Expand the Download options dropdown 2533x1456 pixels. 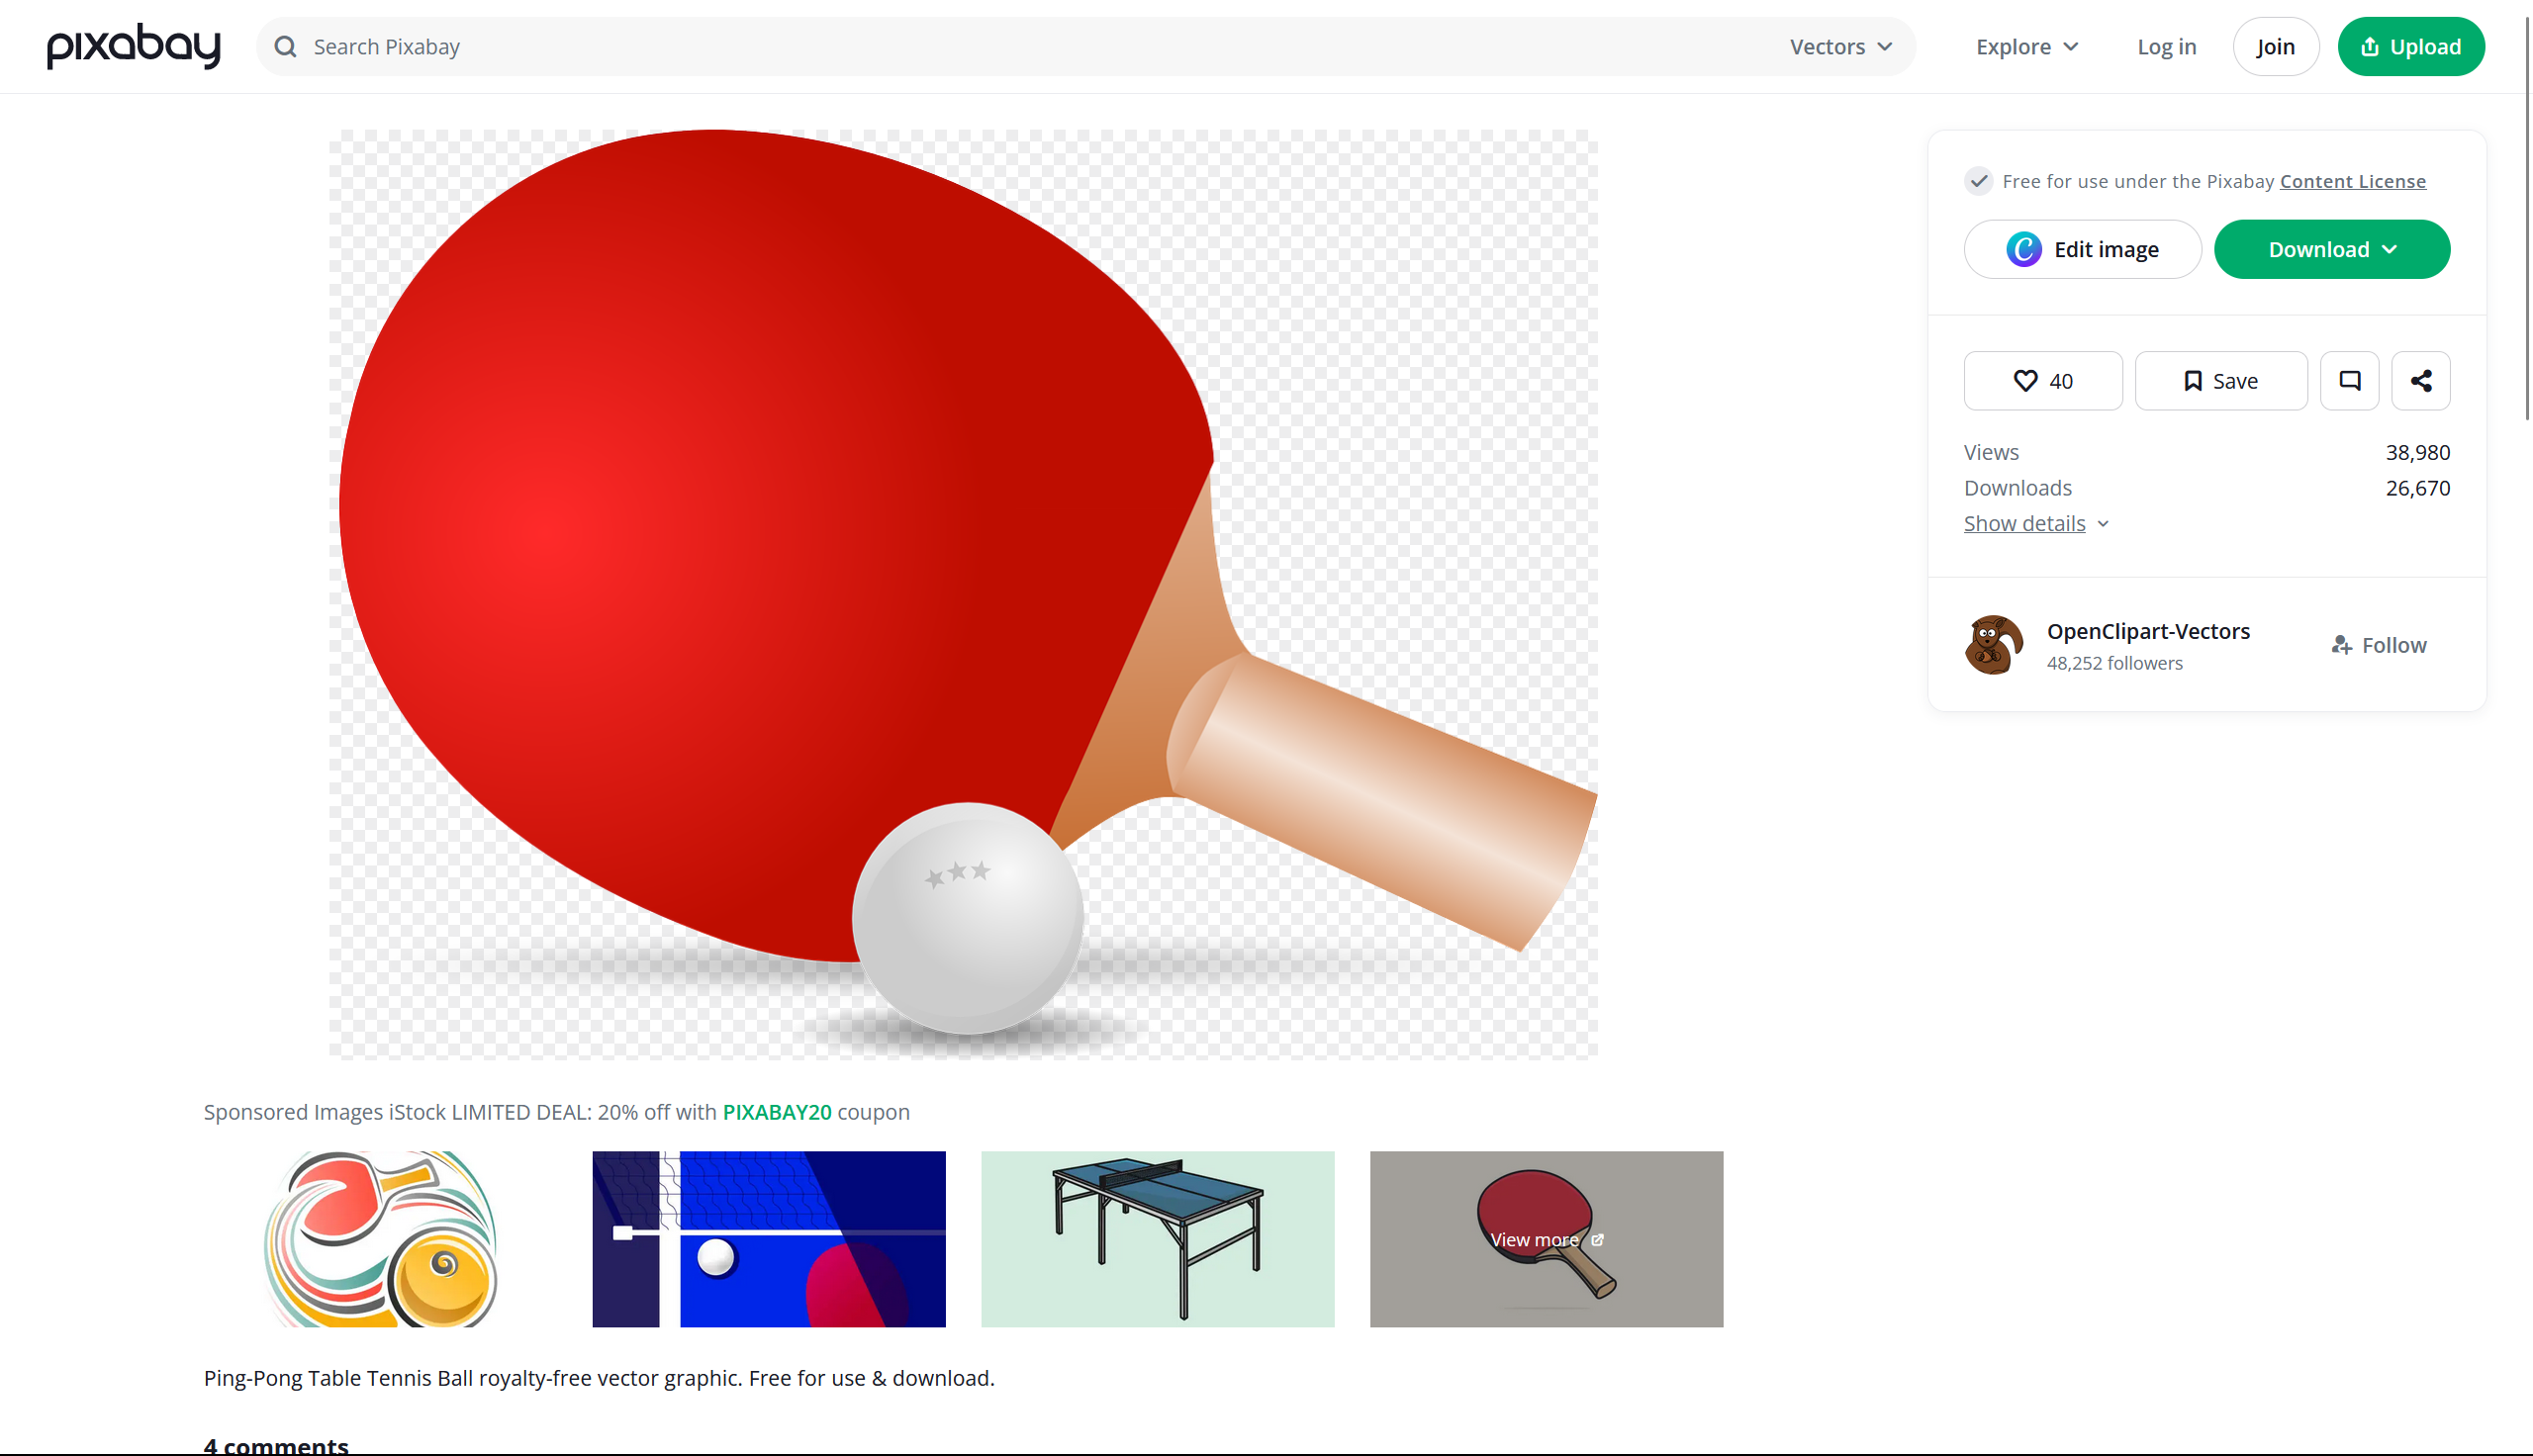click(2331, 250)
